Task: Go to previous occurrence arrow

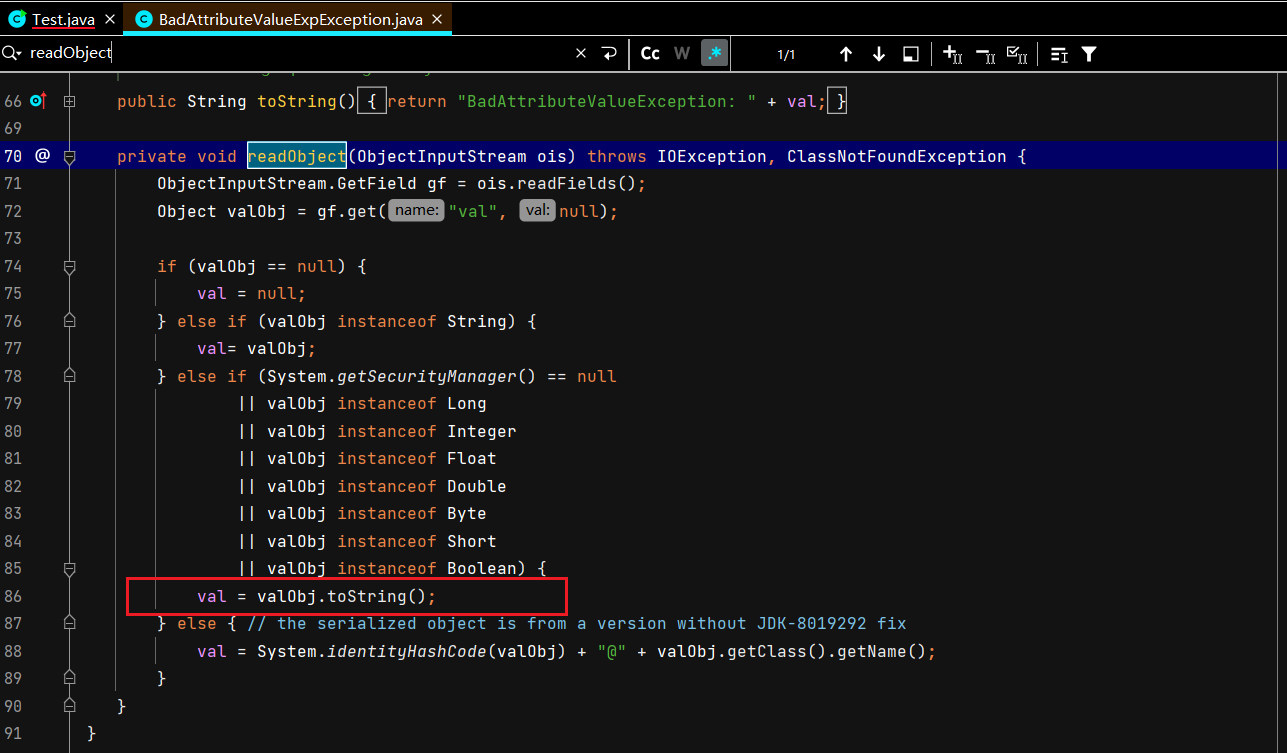Action: point(846,54)
